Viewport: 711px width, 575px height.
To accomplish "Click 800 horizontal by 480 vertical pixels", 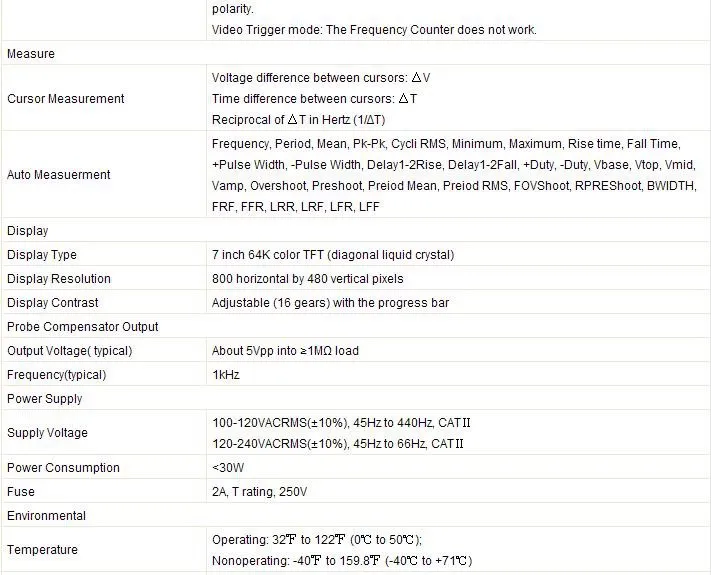I will pos(307,278).
